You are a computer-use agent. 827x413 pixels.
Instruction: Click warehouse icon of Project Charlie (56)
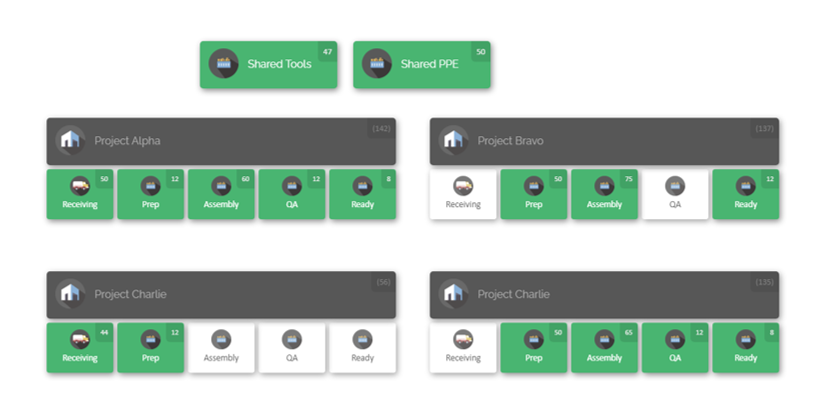pos(70,294)
